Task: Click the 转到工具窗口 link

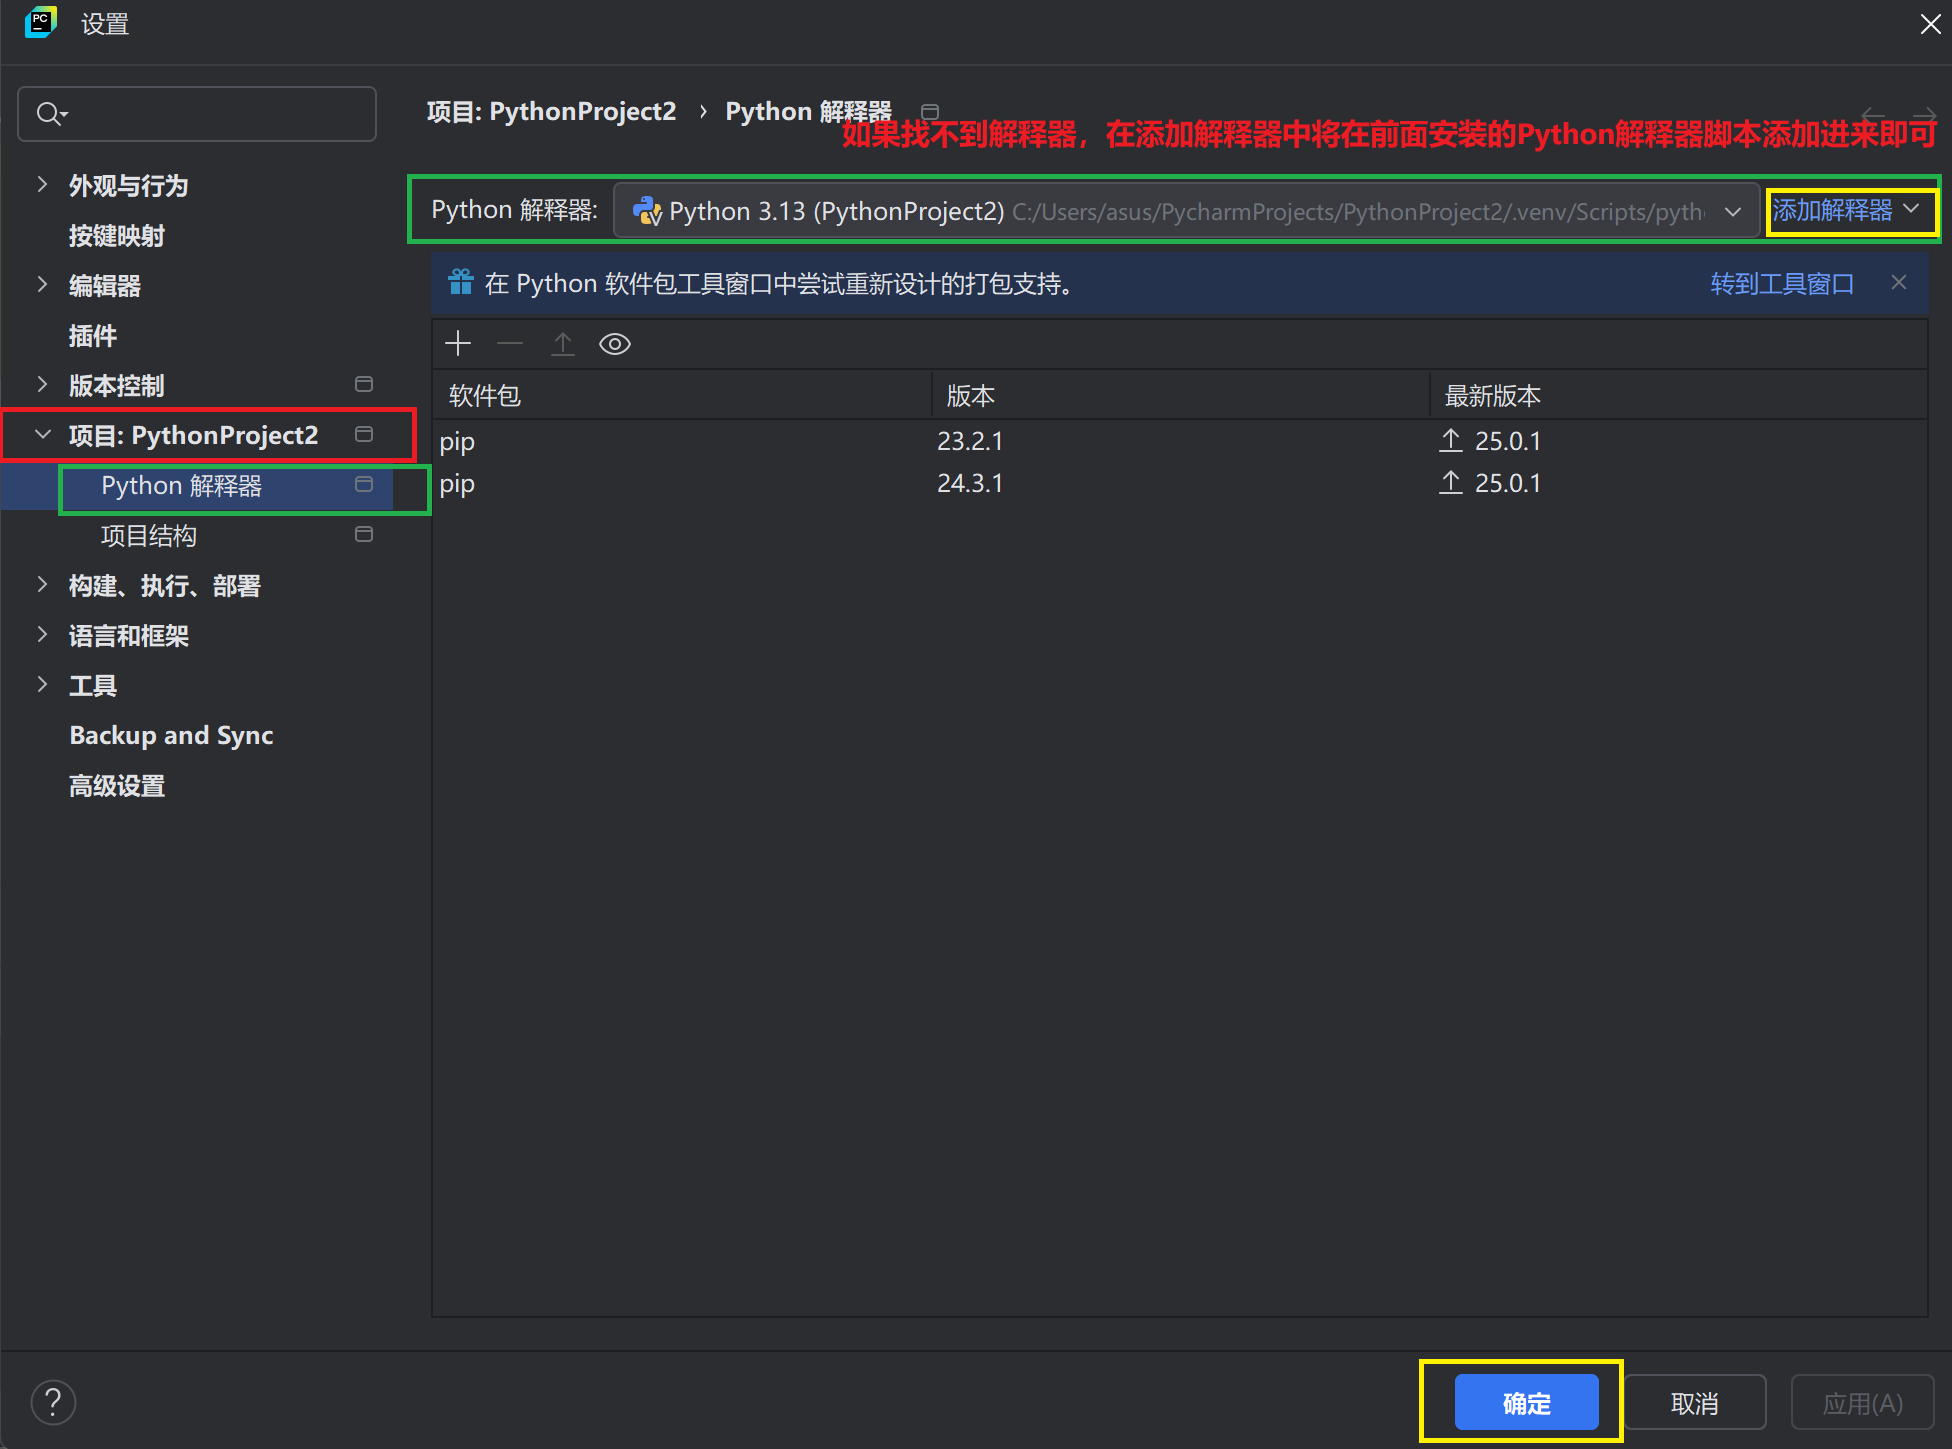Action: [x=1781, y=284]
